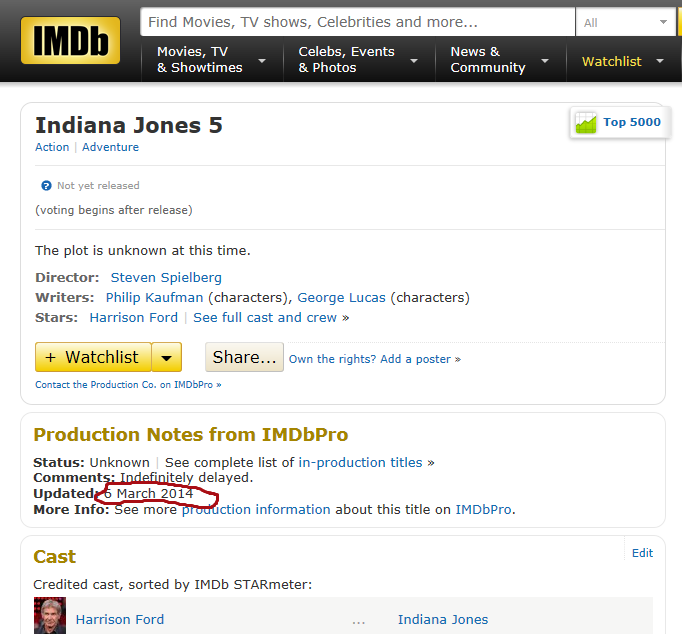
Task: Click the Indiana Jones character link
Action: (x=443, y=619)
